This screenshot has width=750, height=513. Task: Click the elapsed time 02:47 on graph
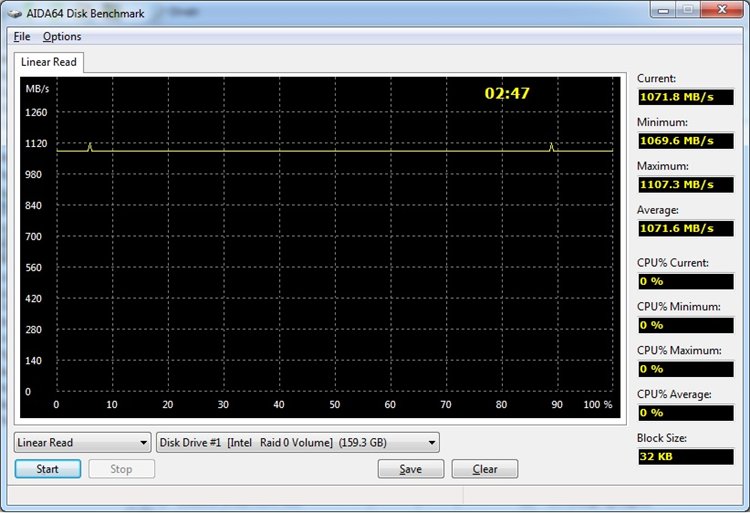coord(507,93)
